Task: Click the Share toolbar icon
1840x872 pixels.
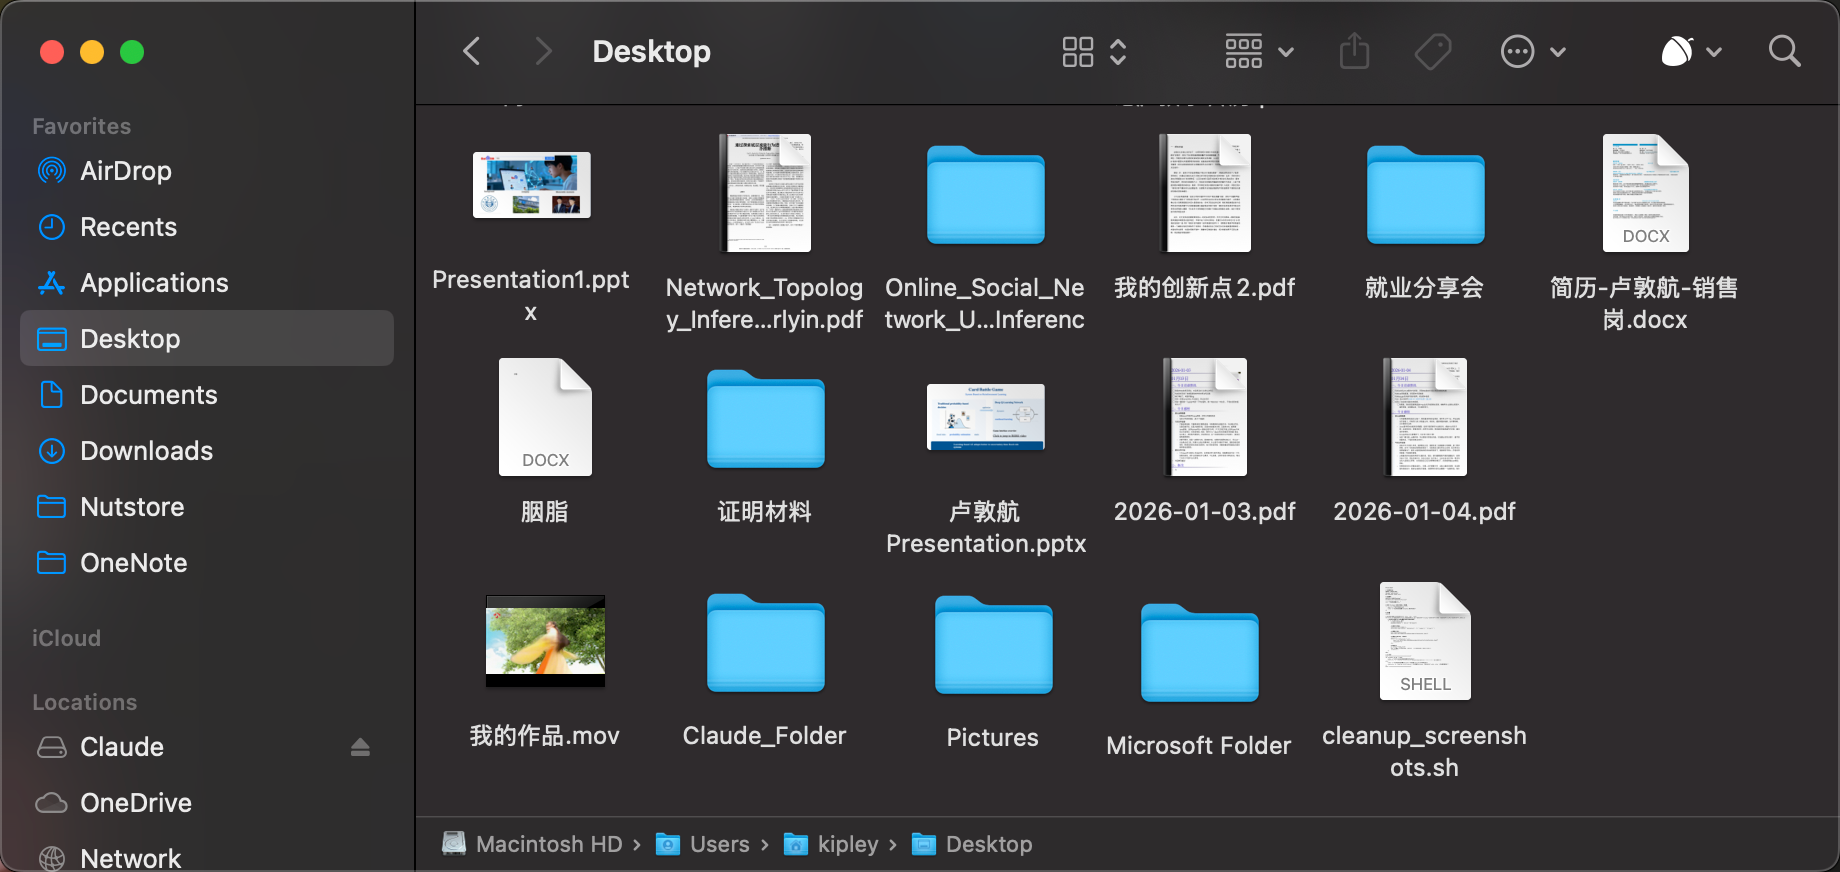Action: 1354,51
